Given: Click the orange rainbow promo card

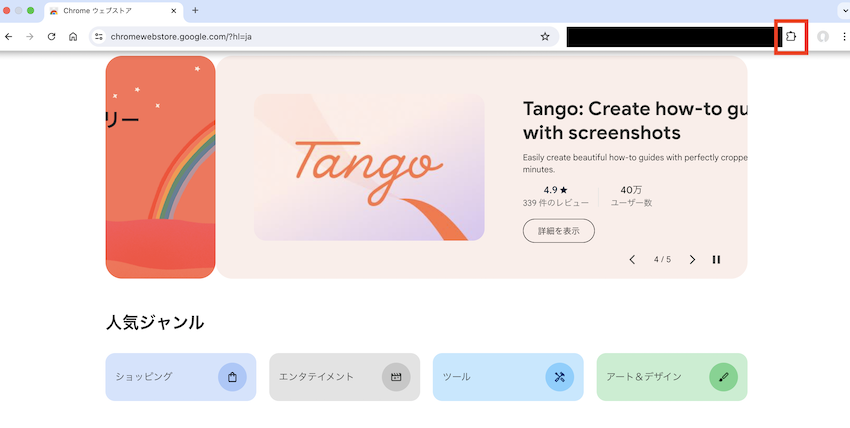Looking at the screenshot, I should coord(160,167).
